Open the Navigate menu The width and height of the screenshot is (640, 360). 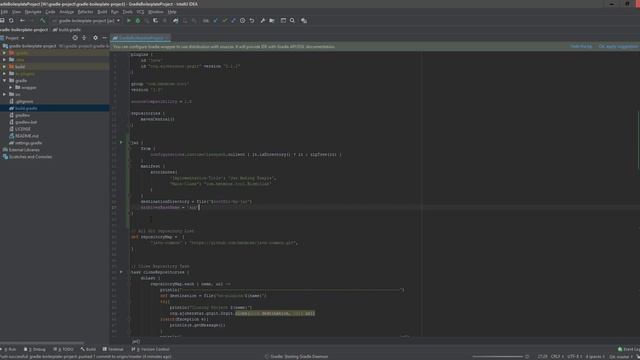tap(33, 12)
